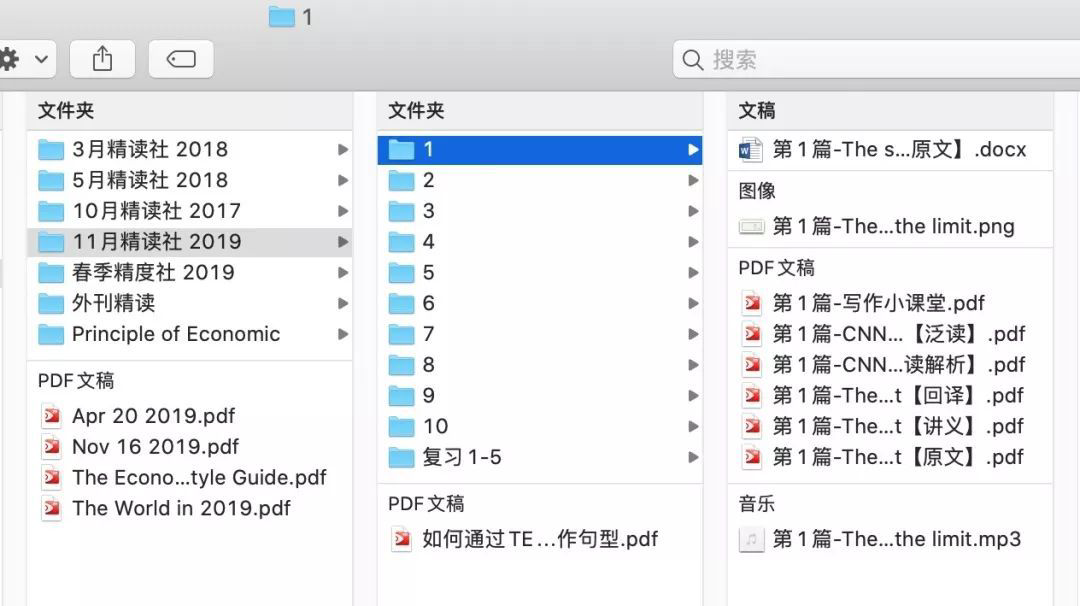Image resolution: width=1080 pixels, height=606 pixels.
Task: Select the 第1篇-写作小课堂.pdf file
Action: [878, 303]
